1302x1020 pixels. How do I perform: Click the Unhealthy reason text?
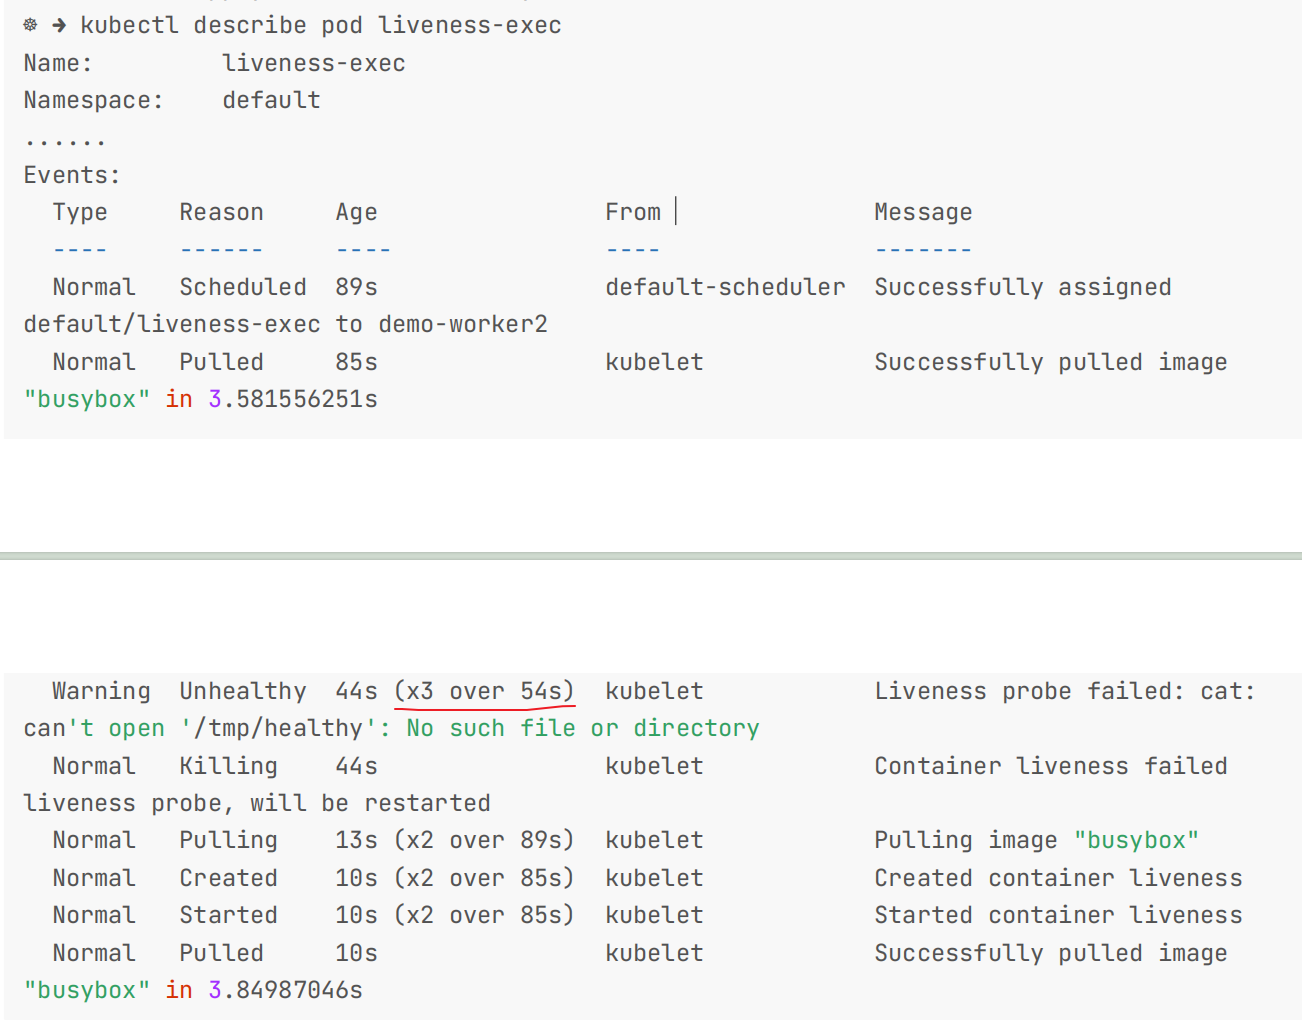(x=243, y=691)
